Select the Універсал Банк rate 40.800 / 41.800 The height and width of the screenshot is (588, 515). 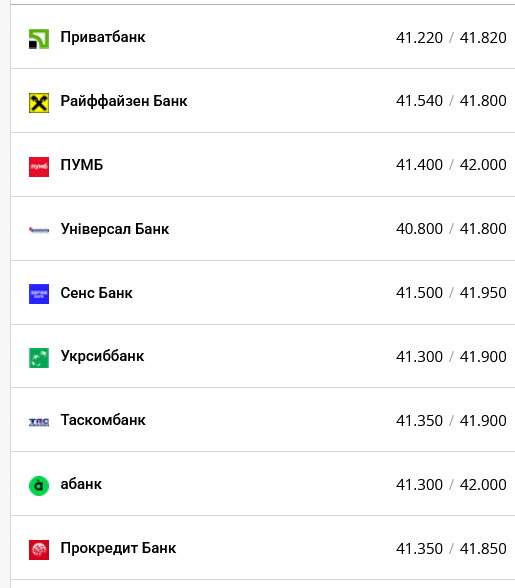point(451,229)
